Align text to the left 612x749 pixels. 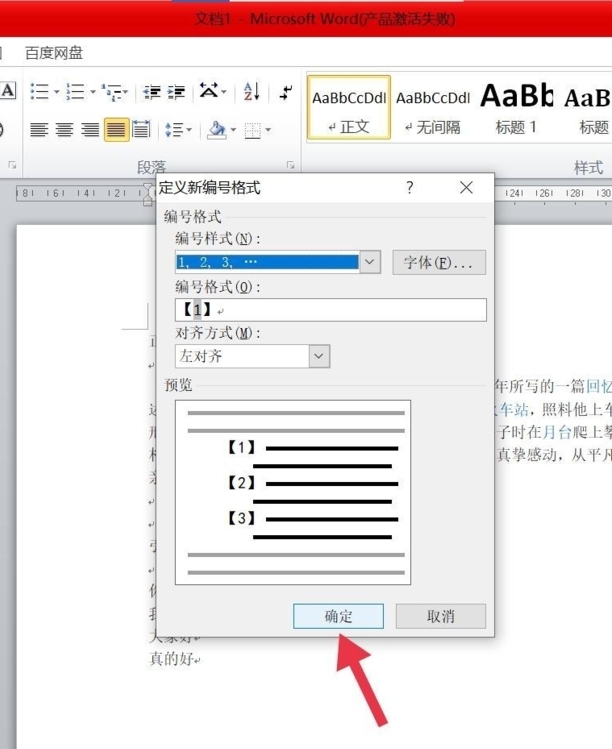click(x=39, y=130)
